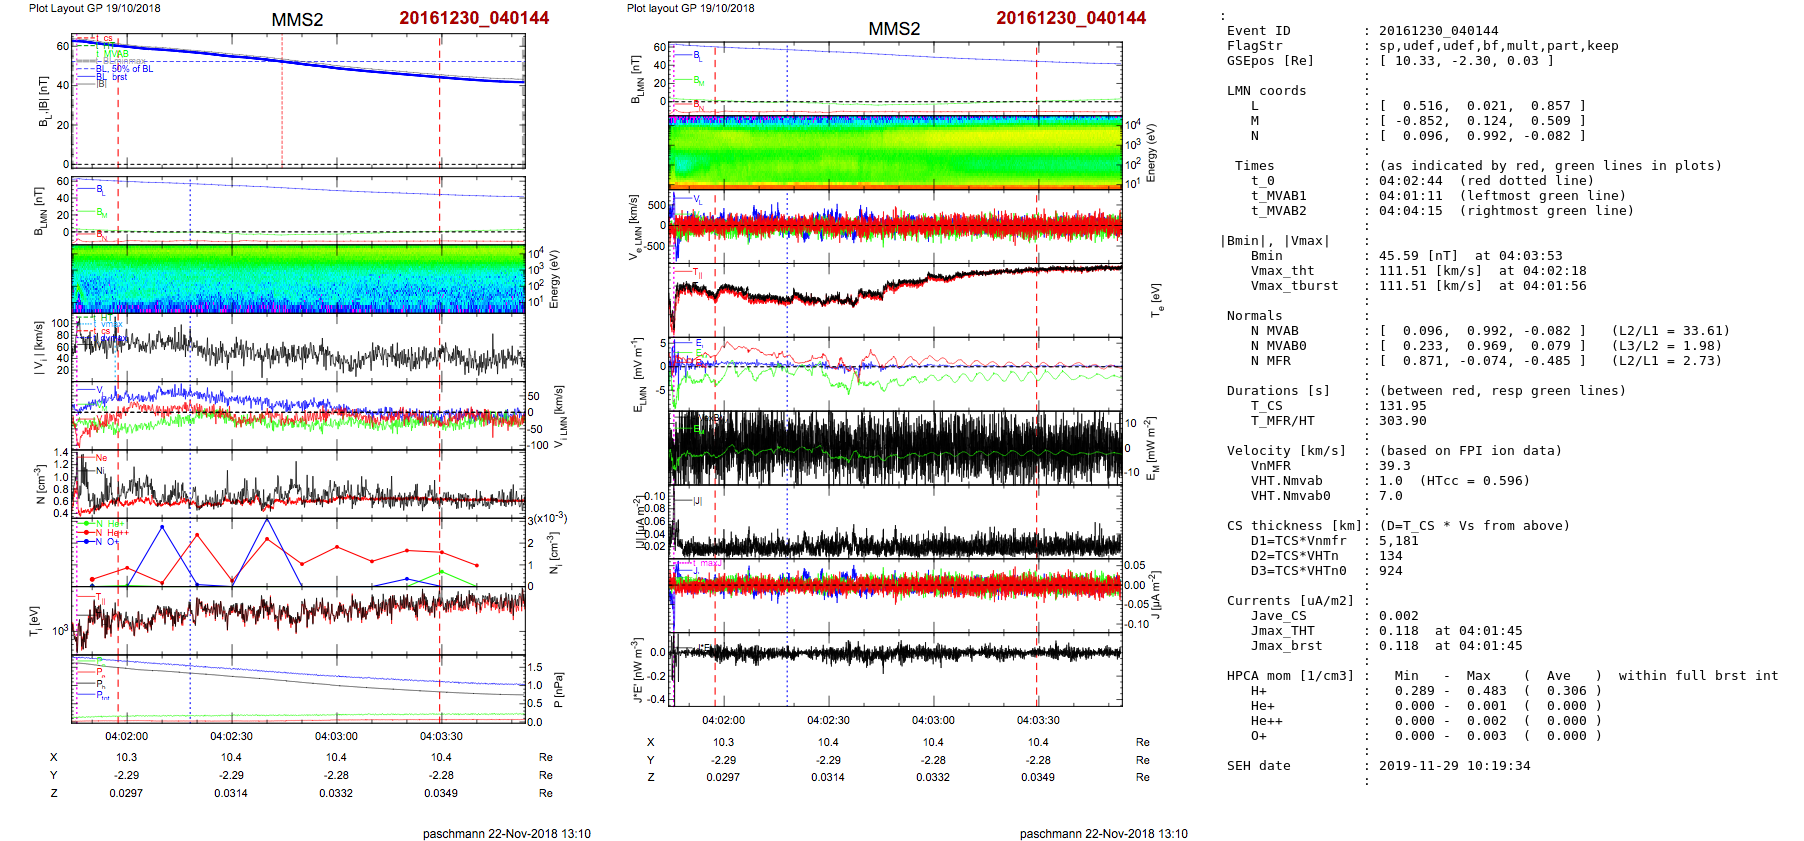1804x841 pixels.
Task: Click the Plot Layout GP label at top-left corner
Action: point(94,8)
